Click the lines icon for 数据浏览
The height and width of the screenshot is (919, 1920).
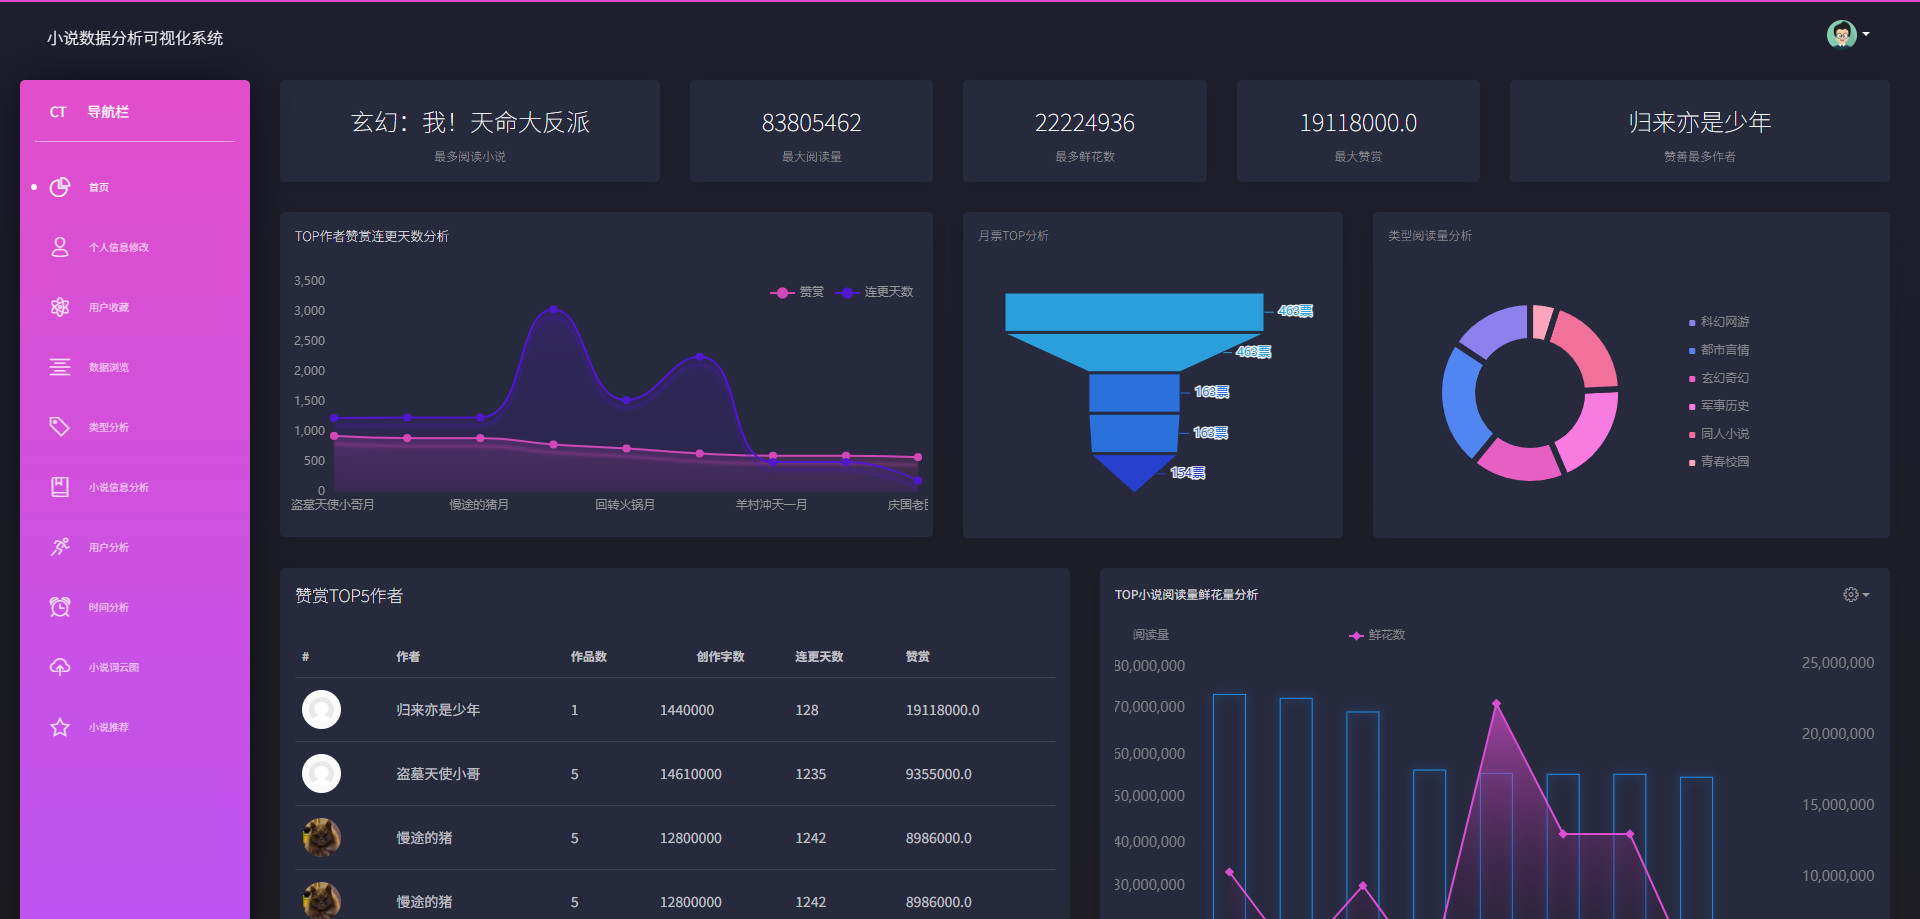(x=60, y=367)
